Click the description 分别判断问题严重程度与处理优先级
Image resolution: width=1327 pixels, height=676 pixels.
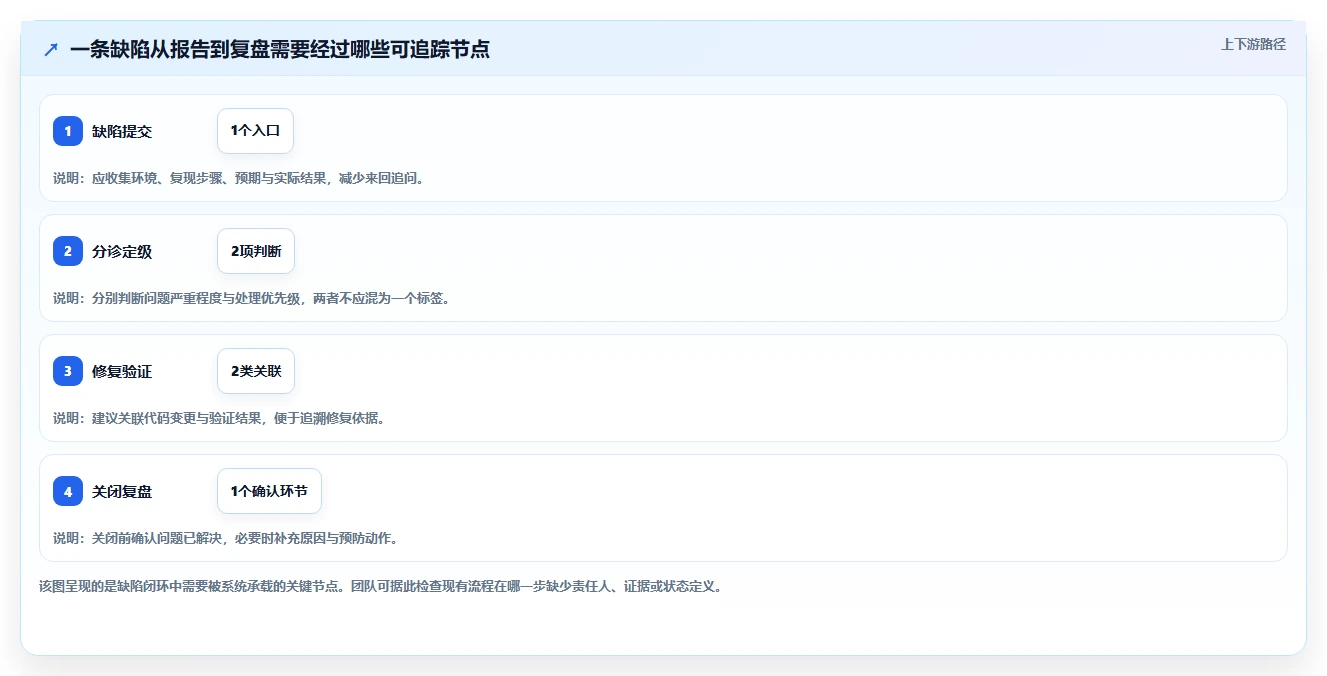pyautogui.click(x=251, y=298)
